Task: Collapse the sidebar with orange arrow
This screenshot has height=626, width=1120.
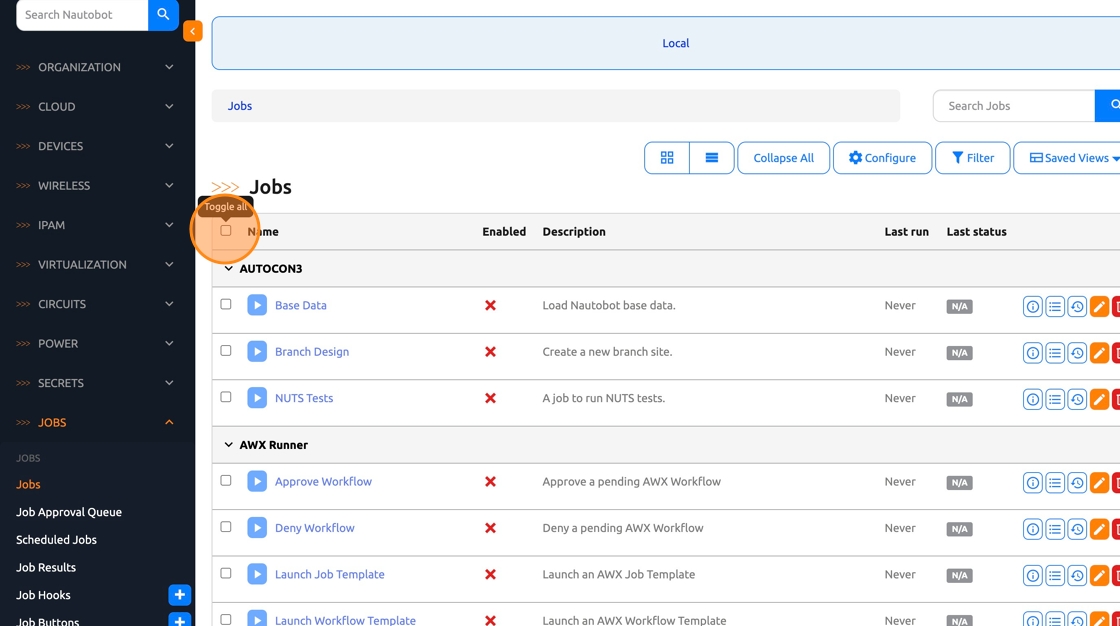Action: (x=192, y=31)
